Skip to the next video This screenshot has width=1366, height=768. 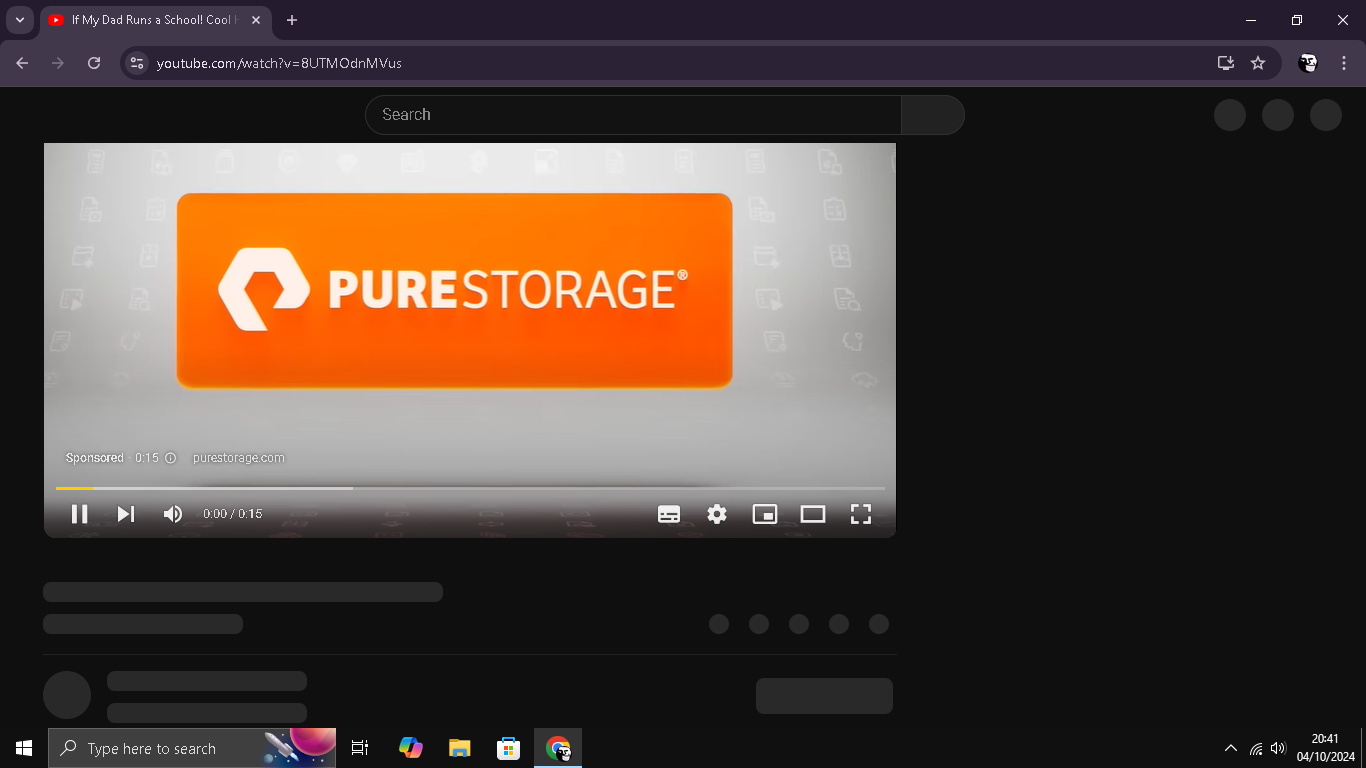coord(126,514)
